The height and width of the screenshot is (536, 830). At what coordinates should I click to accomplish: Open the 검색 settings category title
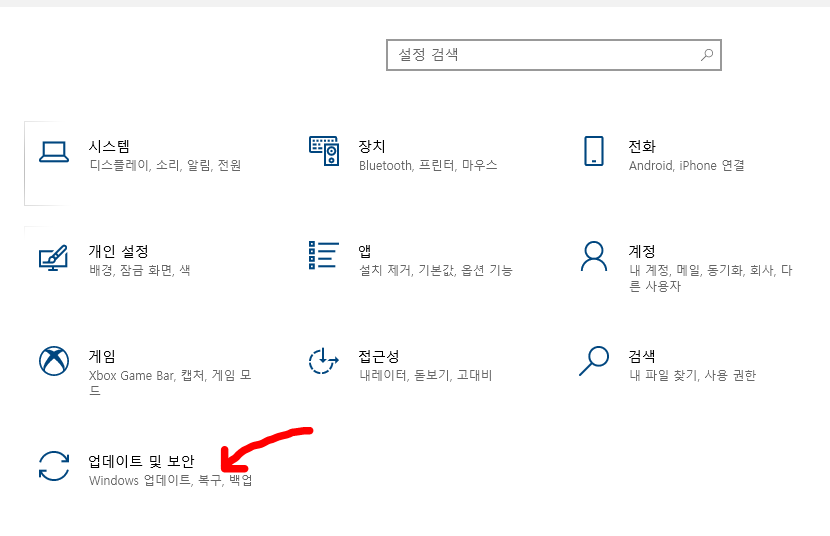point(642,356)
